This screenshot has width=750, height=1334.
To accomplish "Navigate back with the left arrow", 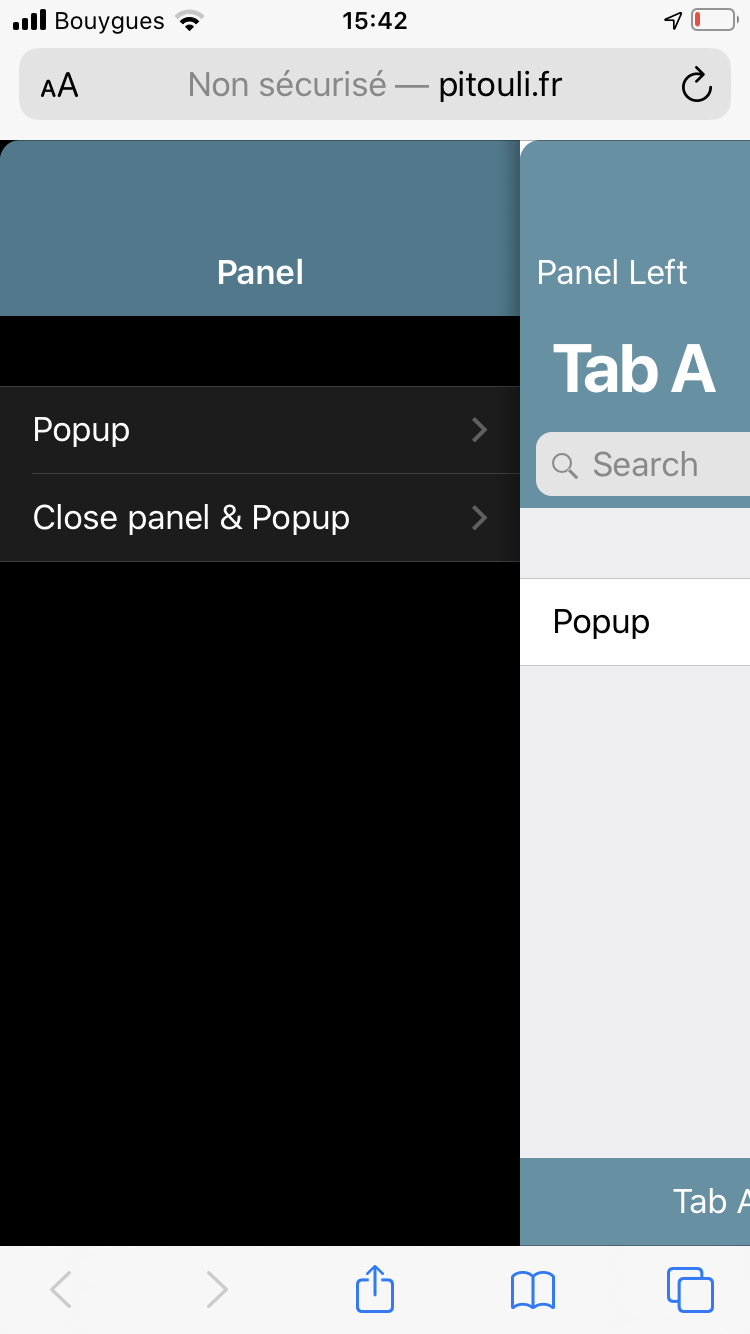I will point(60,1289).
